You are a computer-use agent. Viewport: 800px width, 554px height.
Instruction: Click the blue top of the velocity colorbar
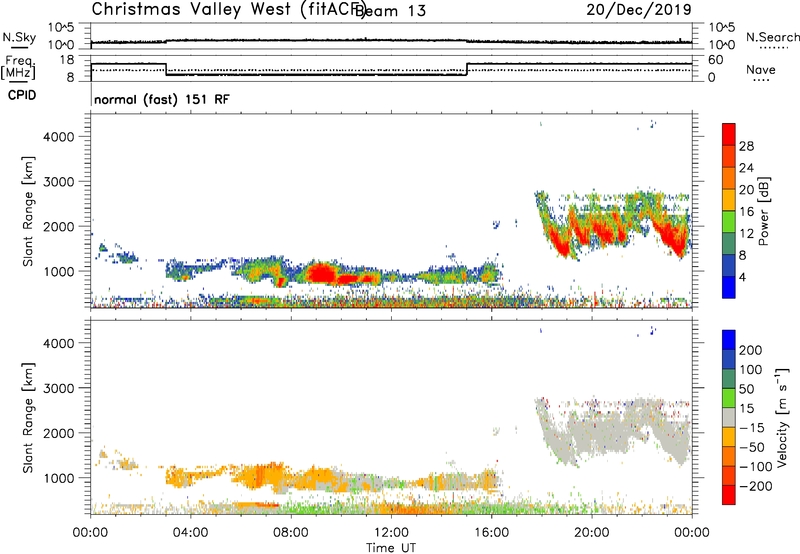click(729, 340)
